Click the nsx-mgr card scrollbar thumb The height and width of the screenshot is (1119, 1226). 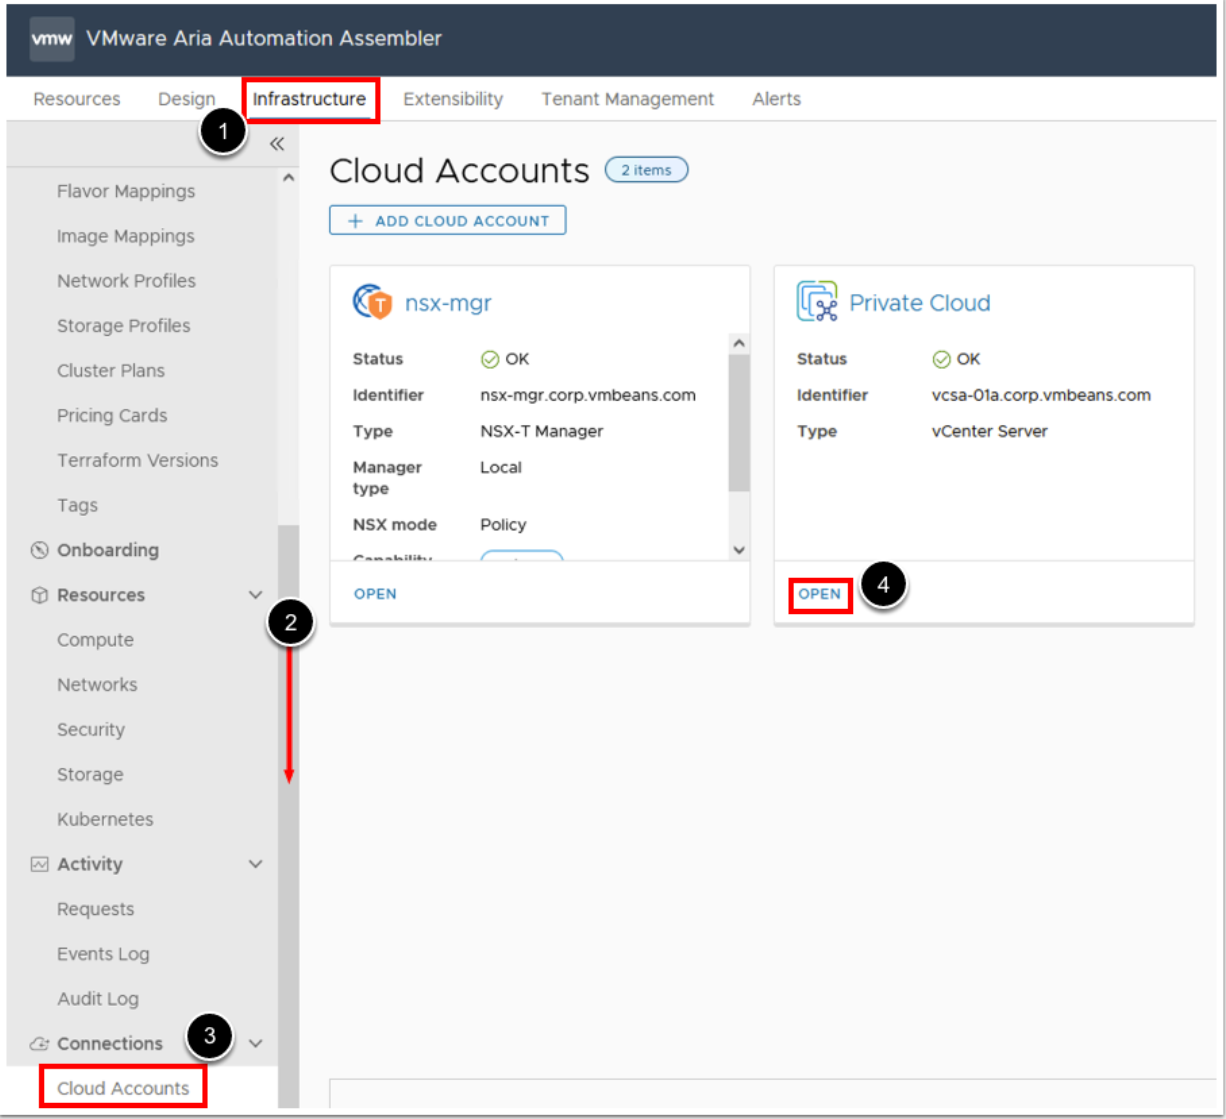tap(739, 422)
